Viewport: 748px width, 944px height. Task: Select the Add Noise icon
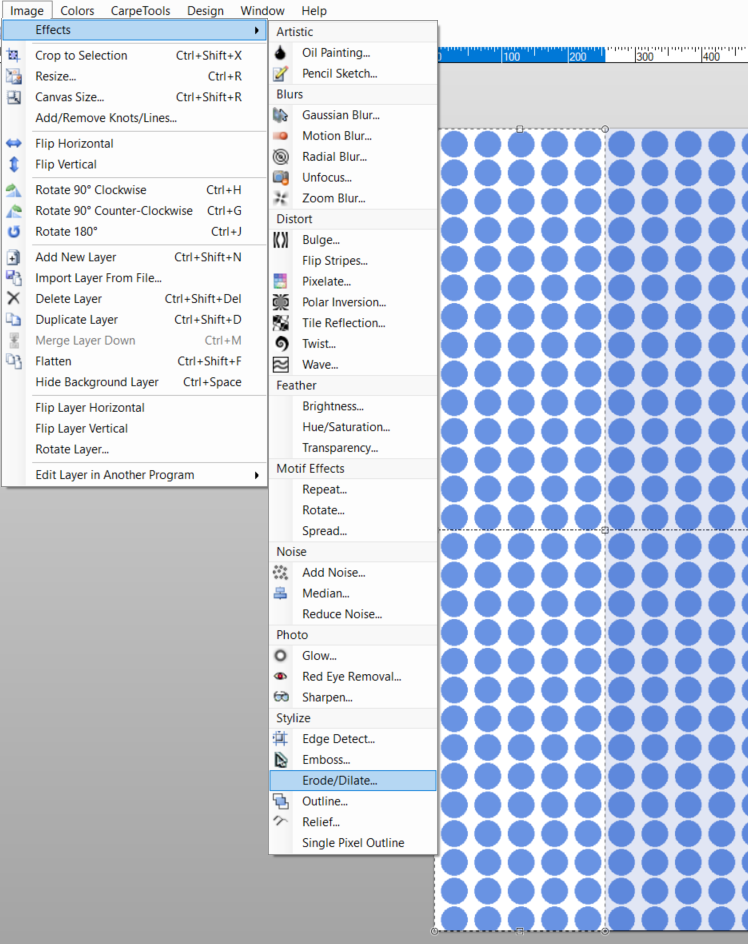point(281,573)
